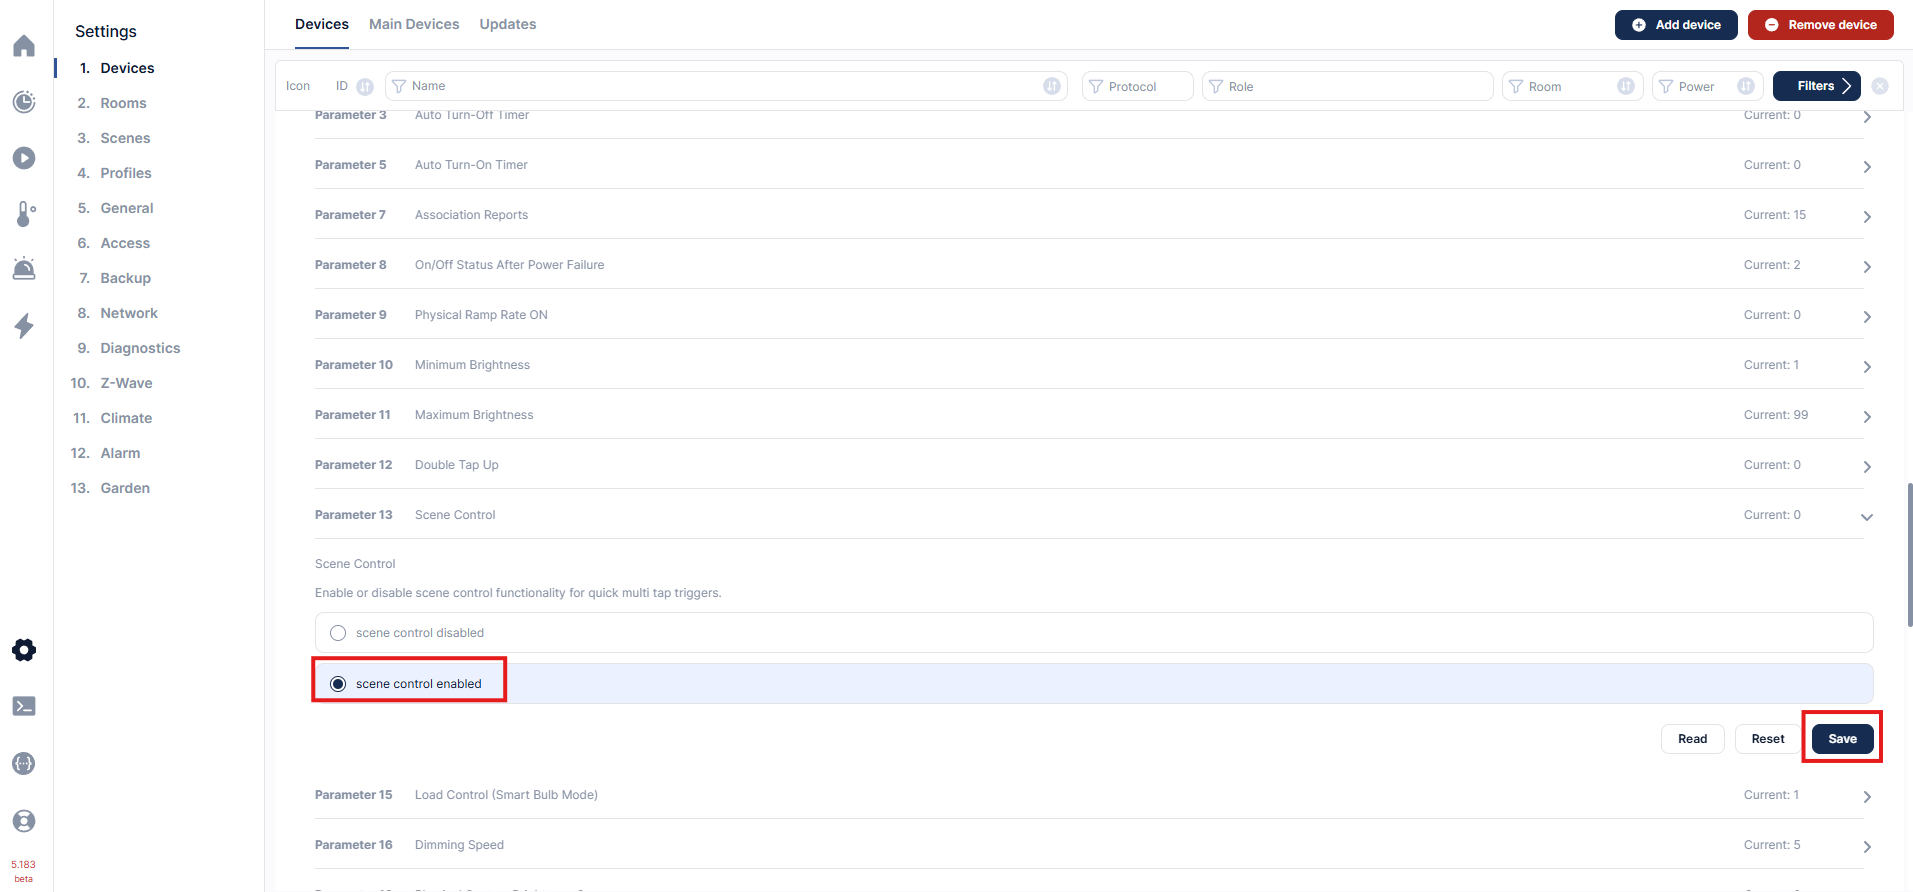This screenshot has width=1913, height=892.
Task: Open Diagnostics in Settings menu
Action: (x=140, y=348)
